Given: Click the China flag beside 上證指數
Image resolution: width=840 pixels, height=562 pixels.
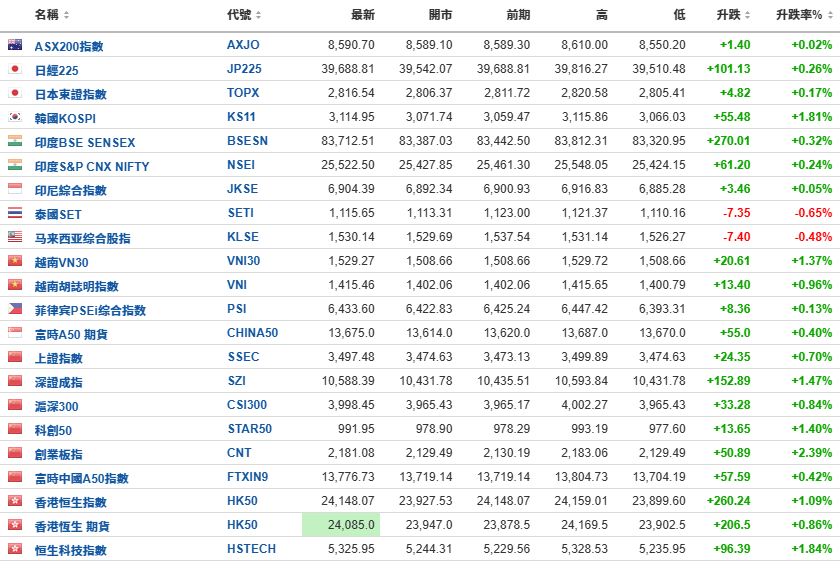Looking at the screenshot, I should (x=15, y=357).
